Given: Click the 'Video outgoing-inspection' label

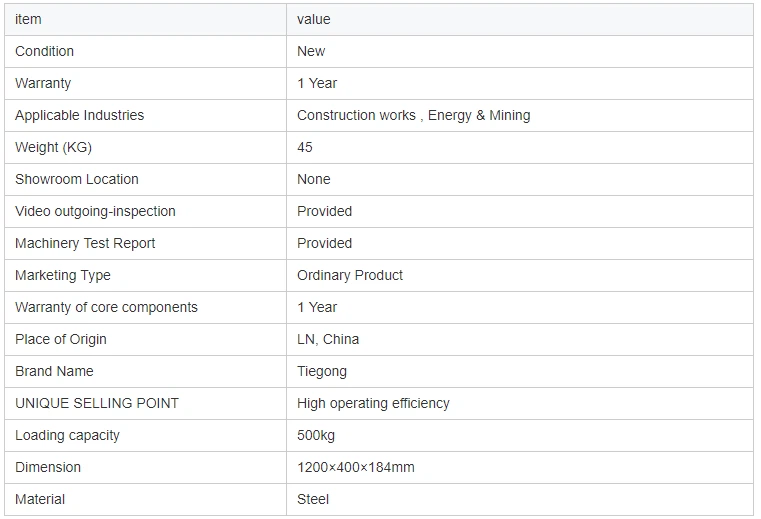Looking at the screenshot, I should click(x=95, y=211).
